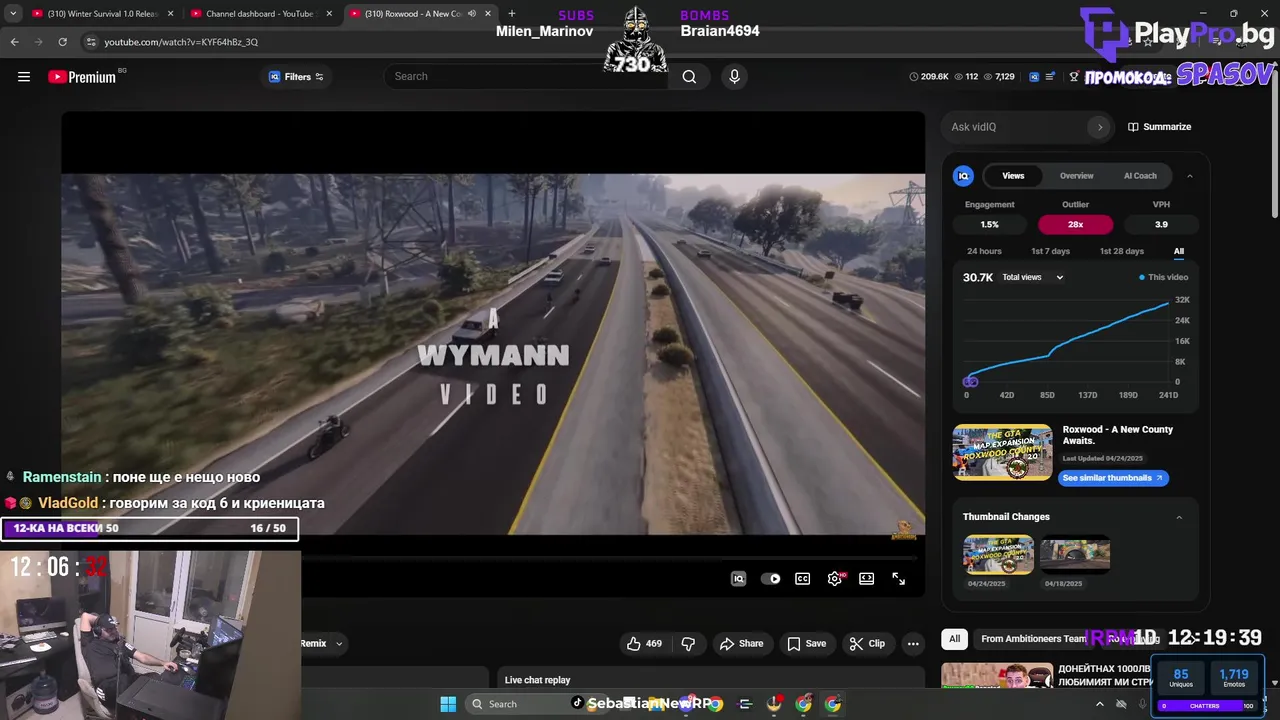Dislike the video
The image size is (1280, 720).
click(688, 644)
